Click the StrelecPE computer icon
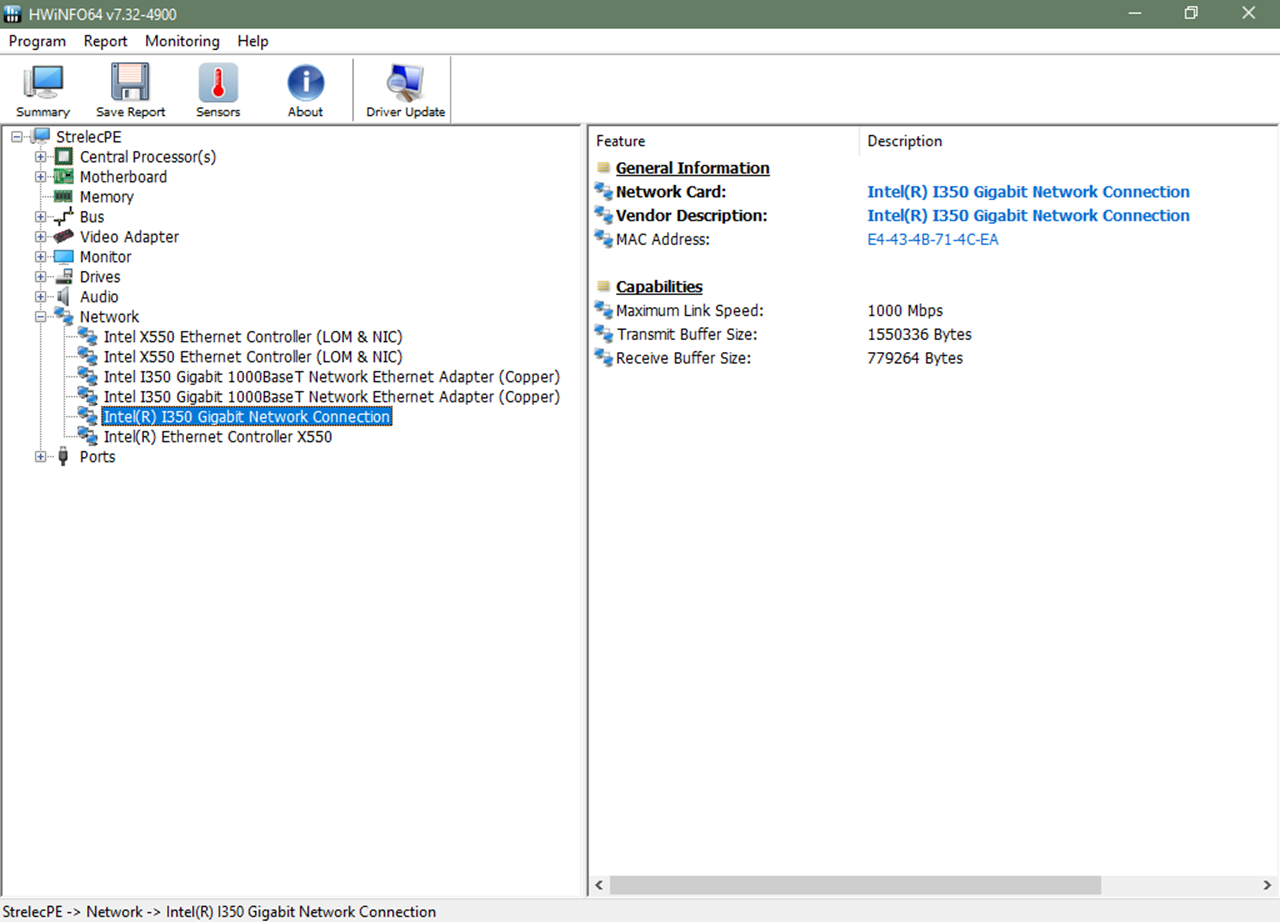Screen dimensions: 1280x922 coord(41,136)
